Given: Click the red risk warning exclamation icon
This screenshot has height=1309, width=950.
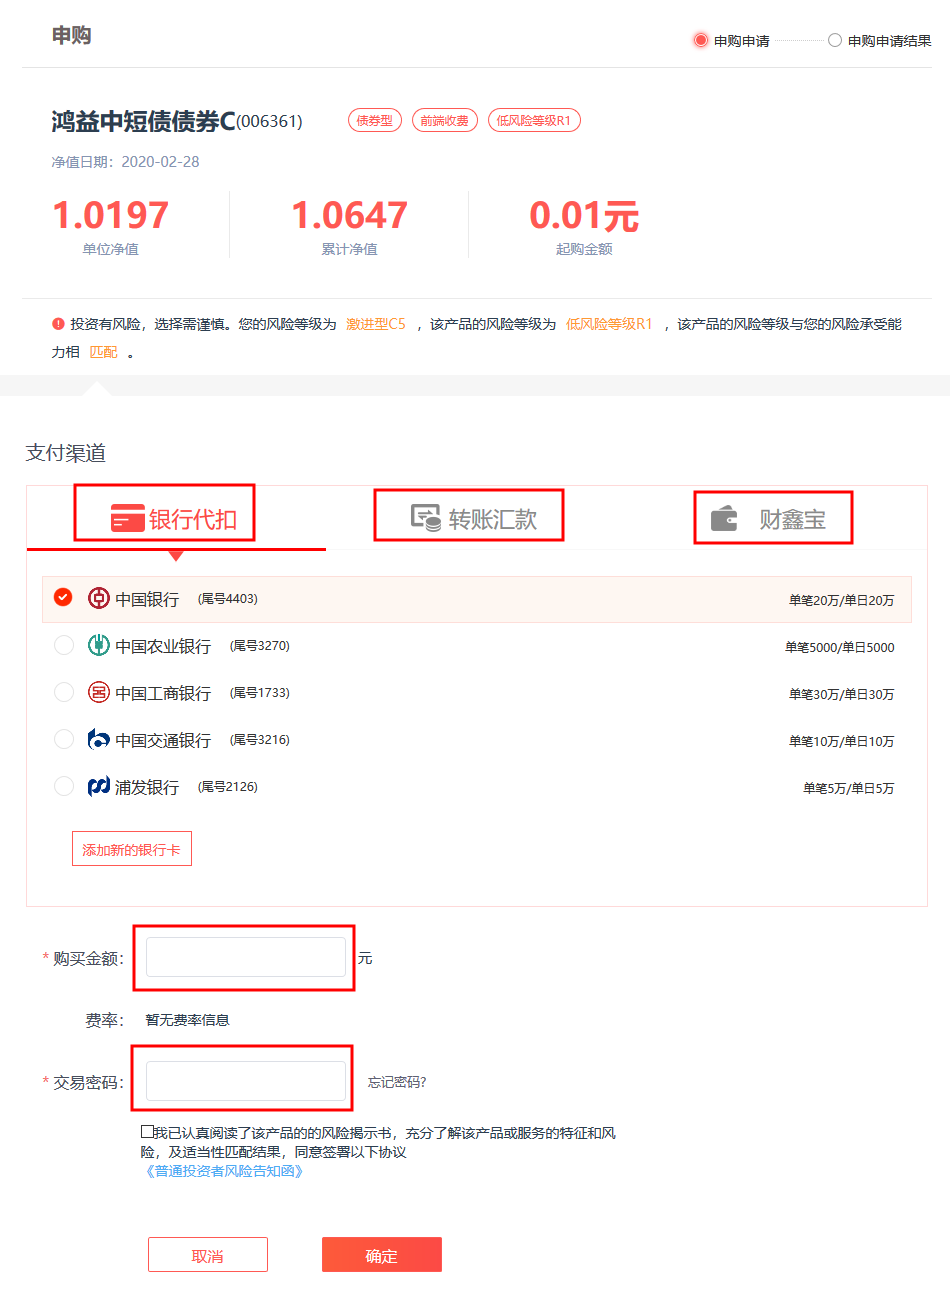Looking at the screenshot, I should pyautogui.click(x=58, y=324).
